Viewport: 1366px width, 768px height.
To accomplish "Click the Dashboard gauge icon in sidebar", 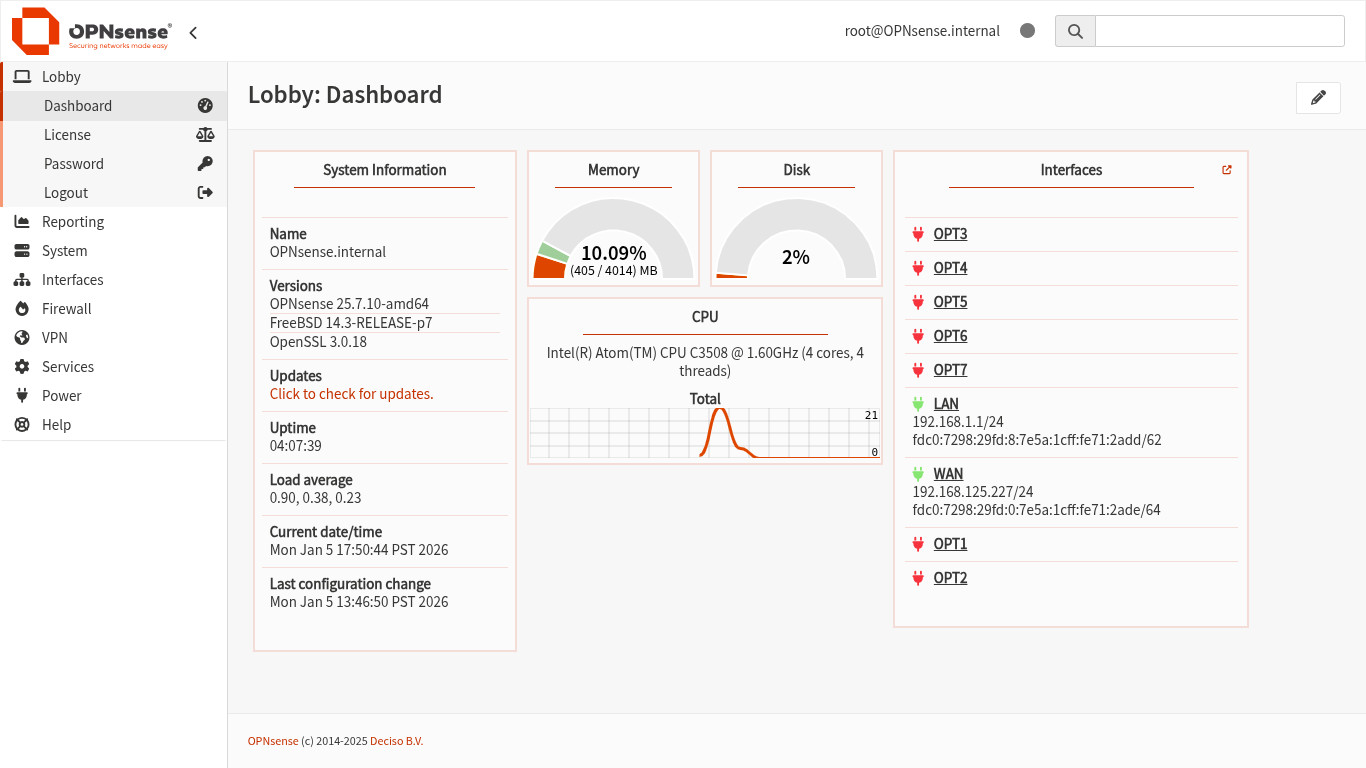I will 205,106.
